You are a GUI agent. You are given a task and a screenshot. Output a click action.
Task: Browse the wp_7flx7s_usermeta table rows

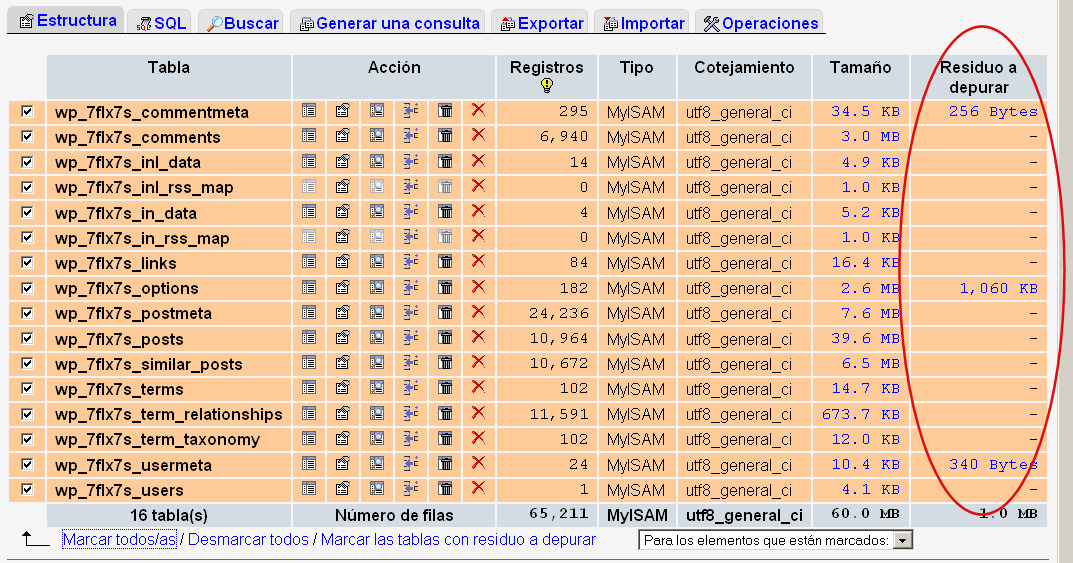pos(309,464)
